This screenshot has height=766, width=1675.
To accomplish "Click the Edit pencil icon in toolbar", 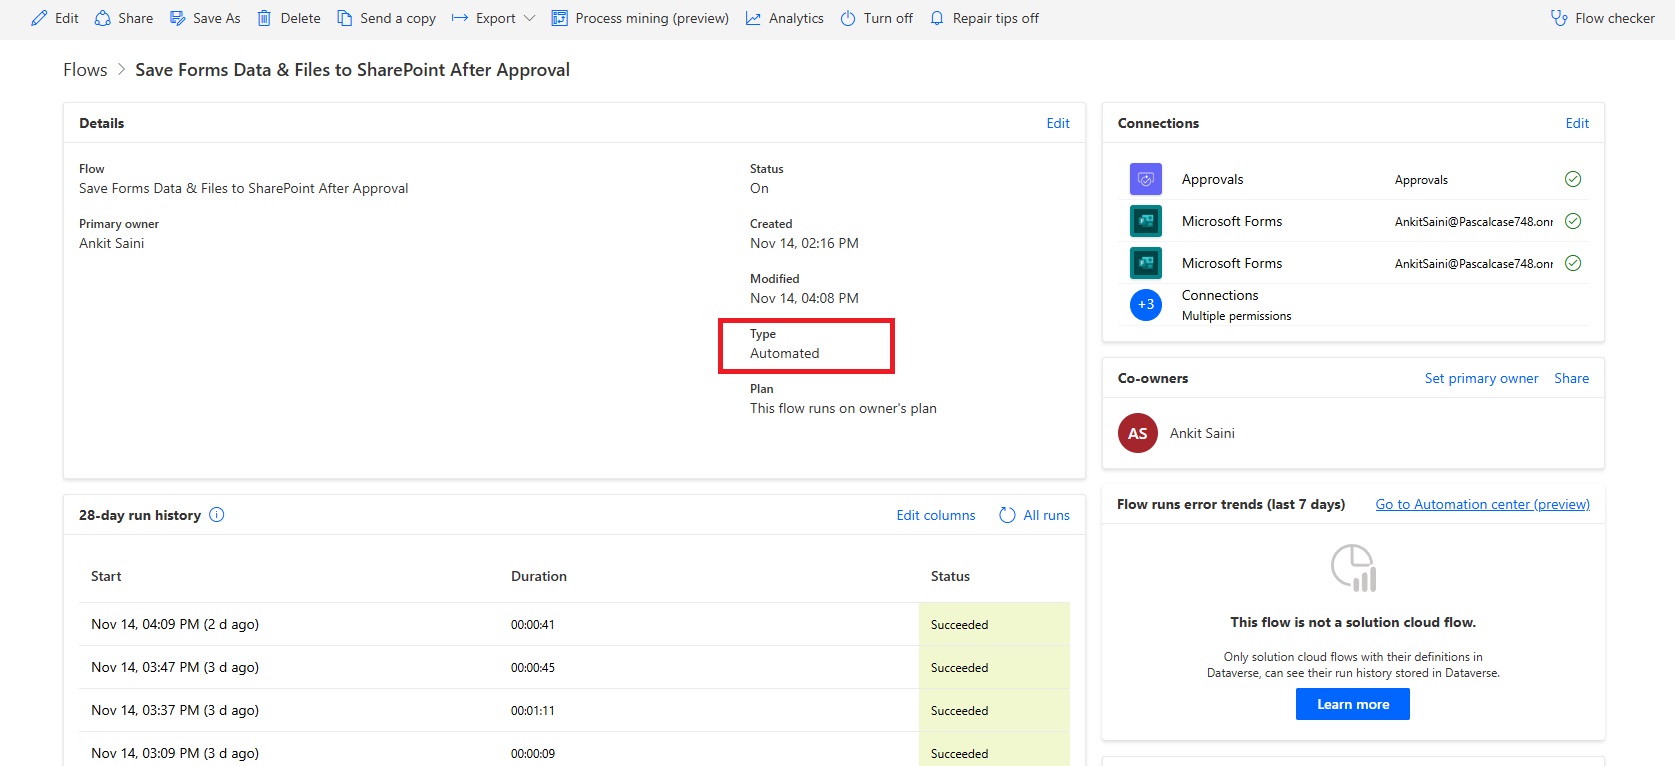I will (x=40, y=18).
